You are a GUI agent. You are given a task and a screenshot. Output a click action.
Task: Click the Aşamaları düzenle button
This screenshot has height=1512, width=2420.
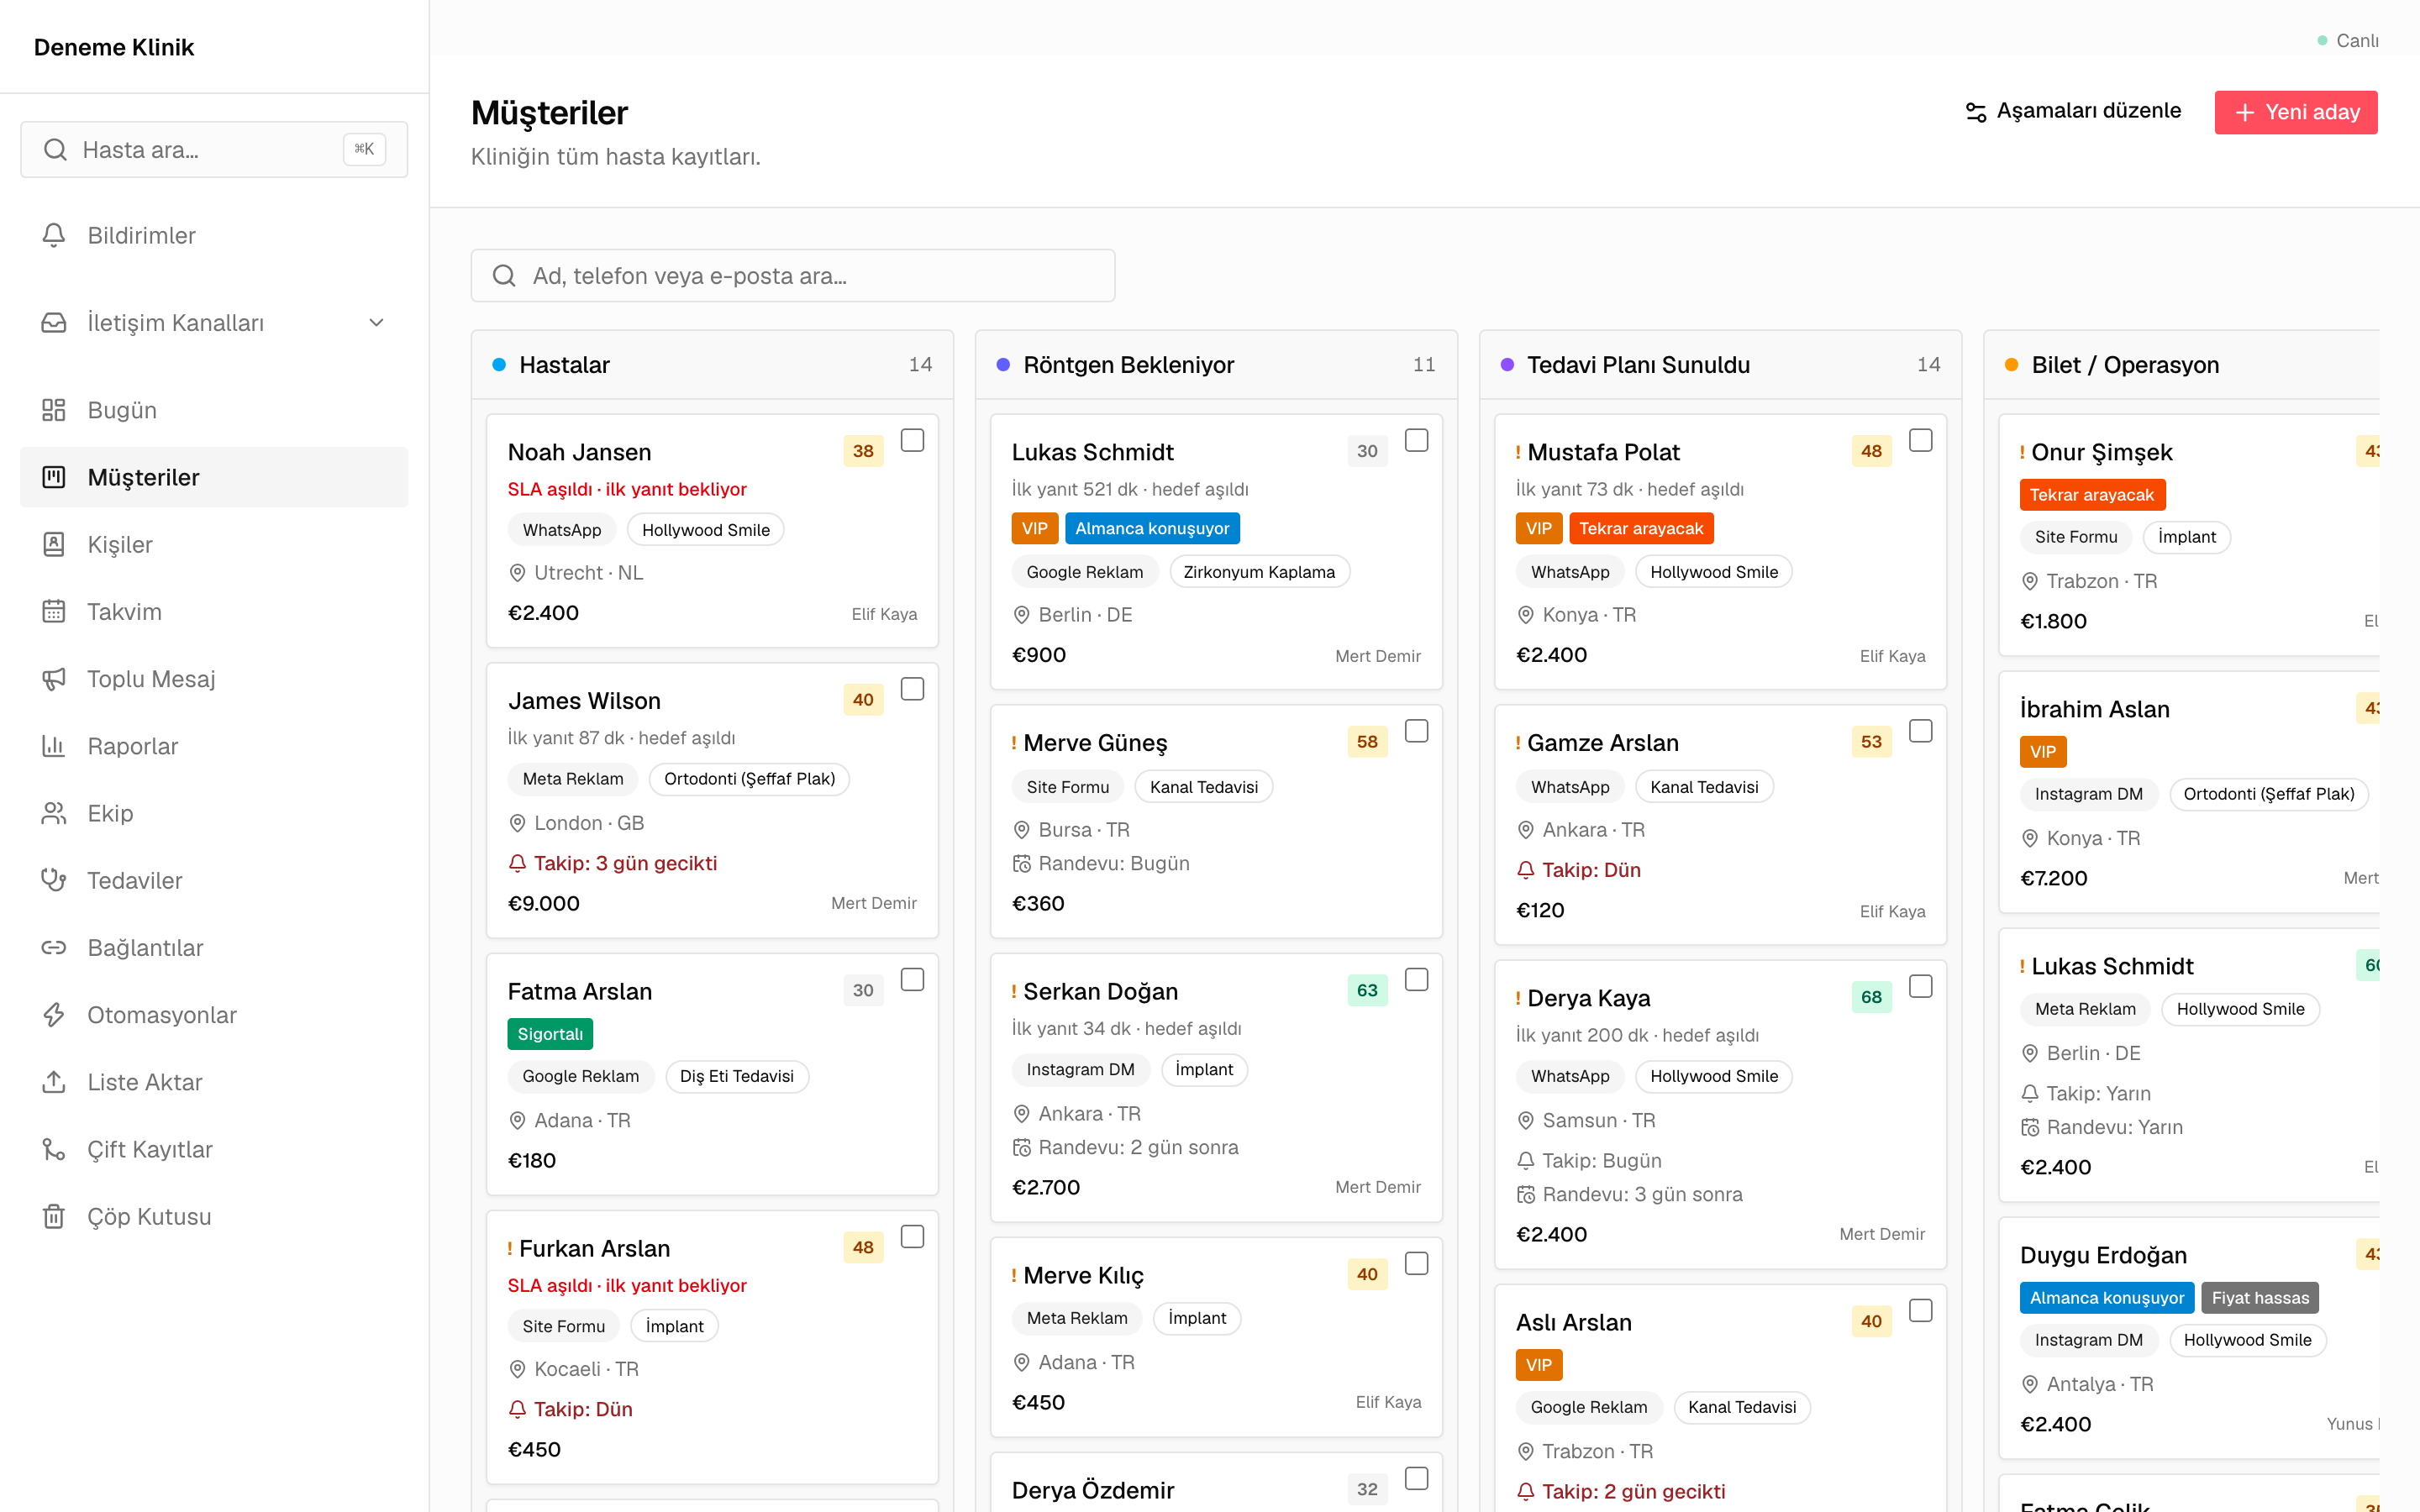[x=2074, y=111]
